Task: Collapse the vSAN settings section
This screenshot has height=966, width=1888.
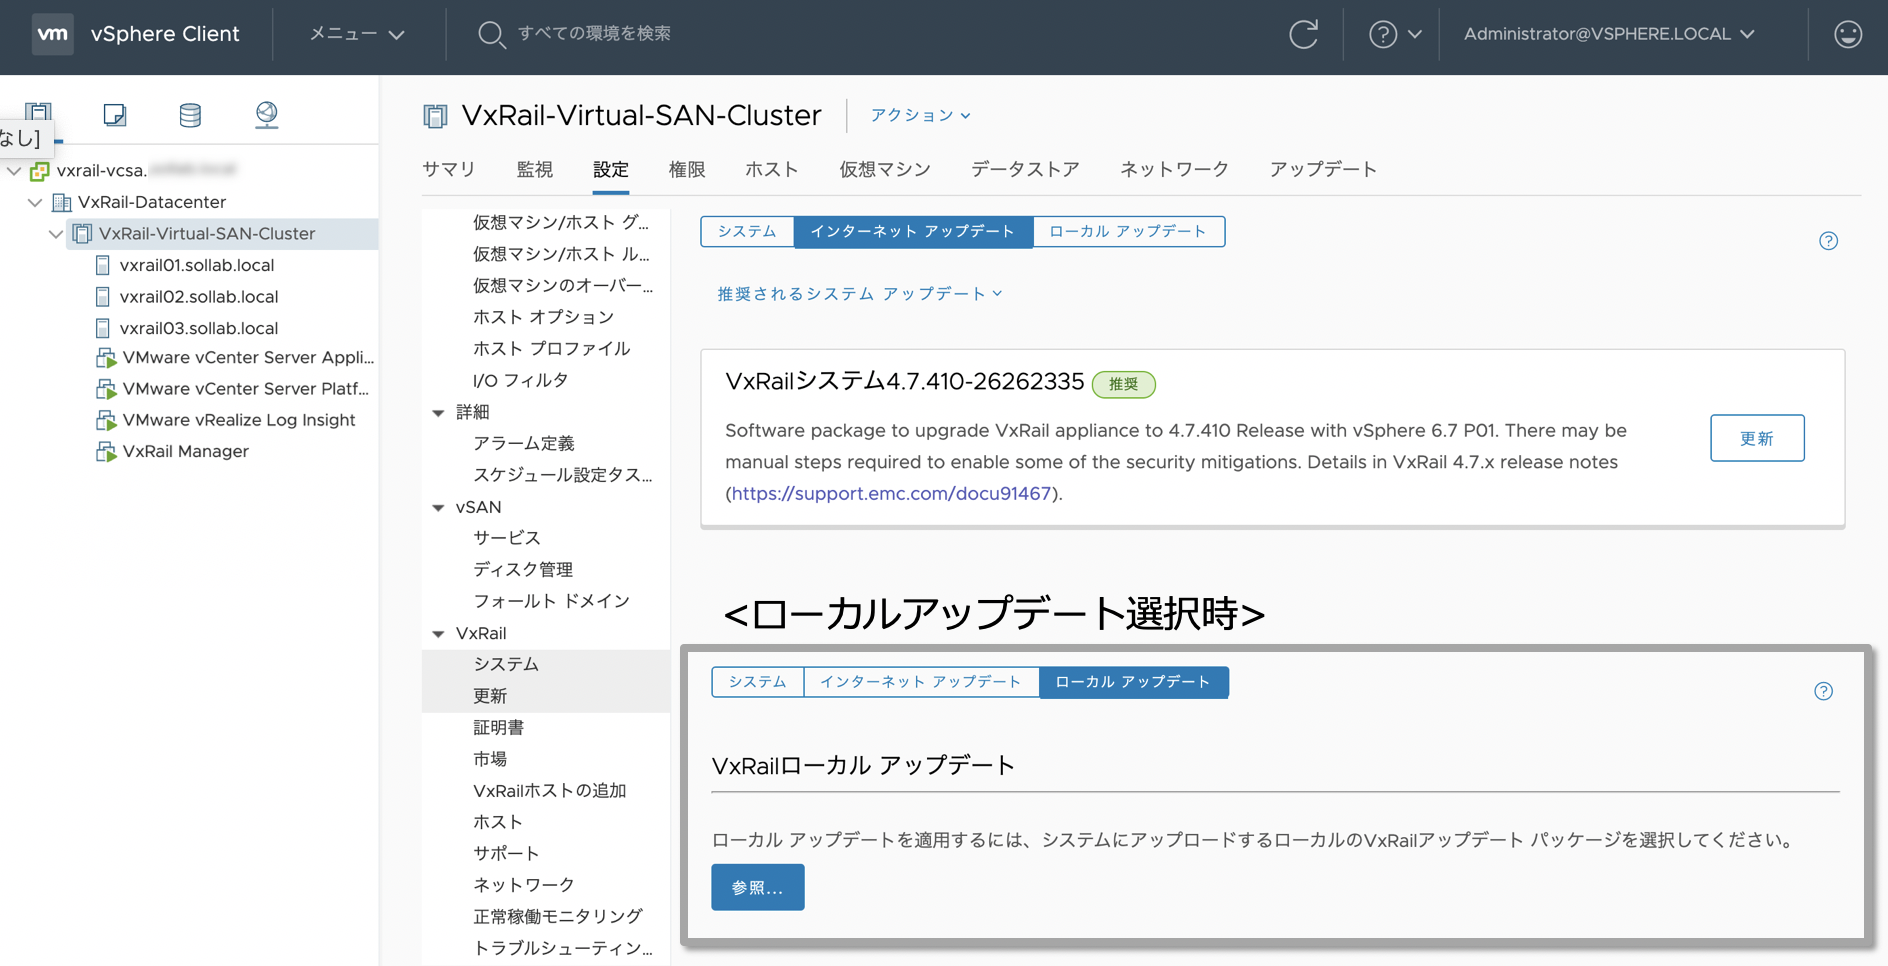Action: pos(438,507)
